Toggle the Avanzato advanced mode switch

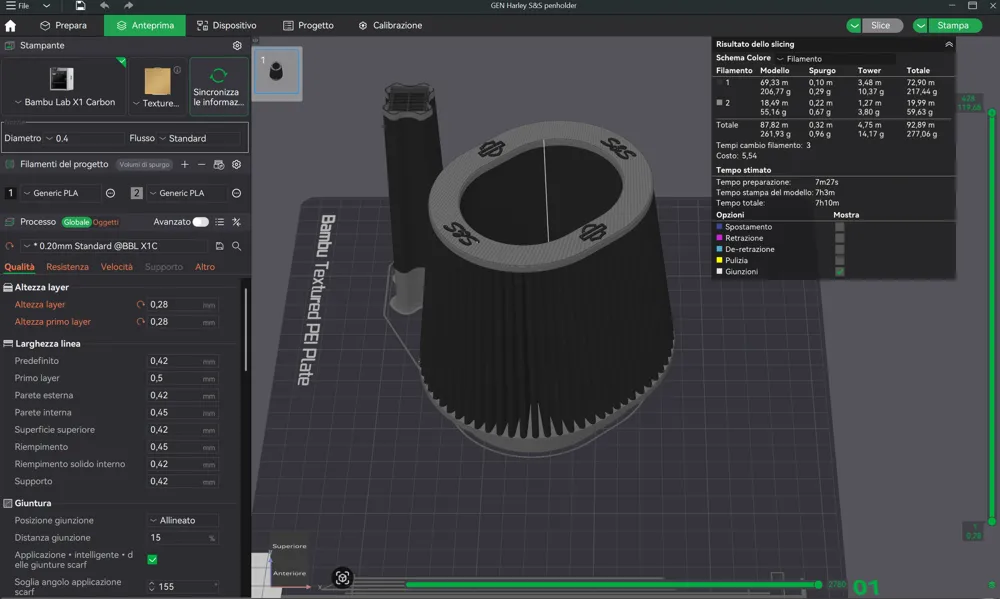coord(200,222)
